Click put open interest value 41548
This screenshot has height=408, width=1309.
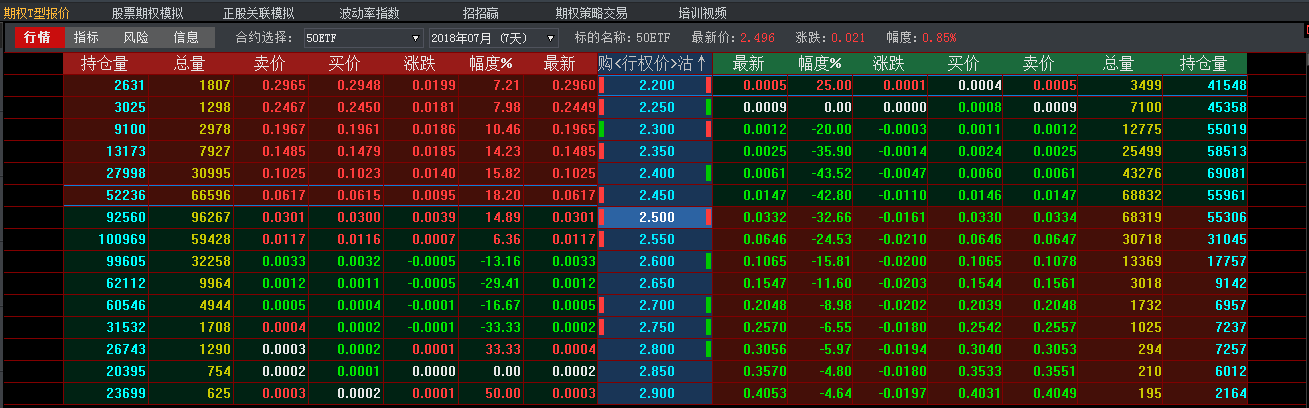(1227, 85)
